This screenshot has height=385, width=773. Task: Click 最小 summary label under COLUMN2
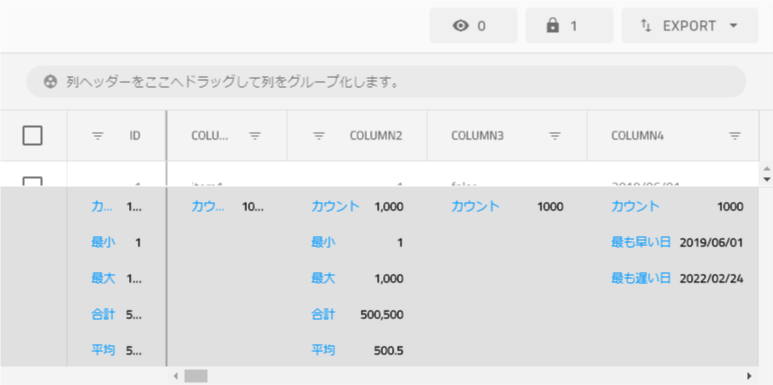(x=323, y=243)
